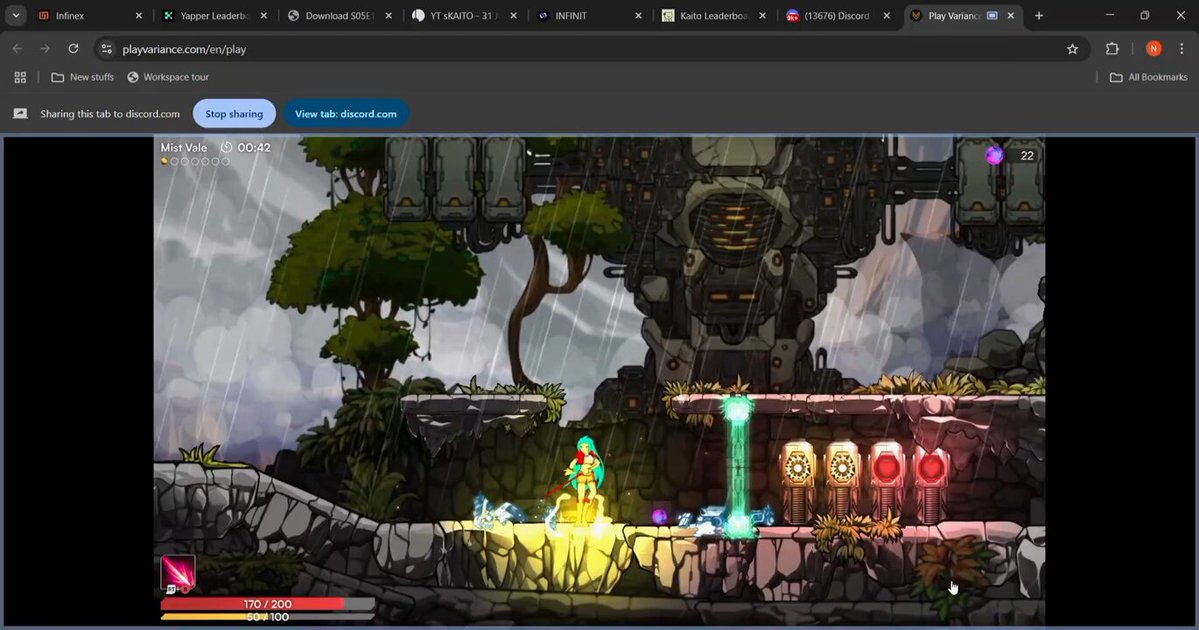The width and height of the screenshot is (1199, 630).
Task: Close the Play Variance tab
Action: coord(1011,15)
